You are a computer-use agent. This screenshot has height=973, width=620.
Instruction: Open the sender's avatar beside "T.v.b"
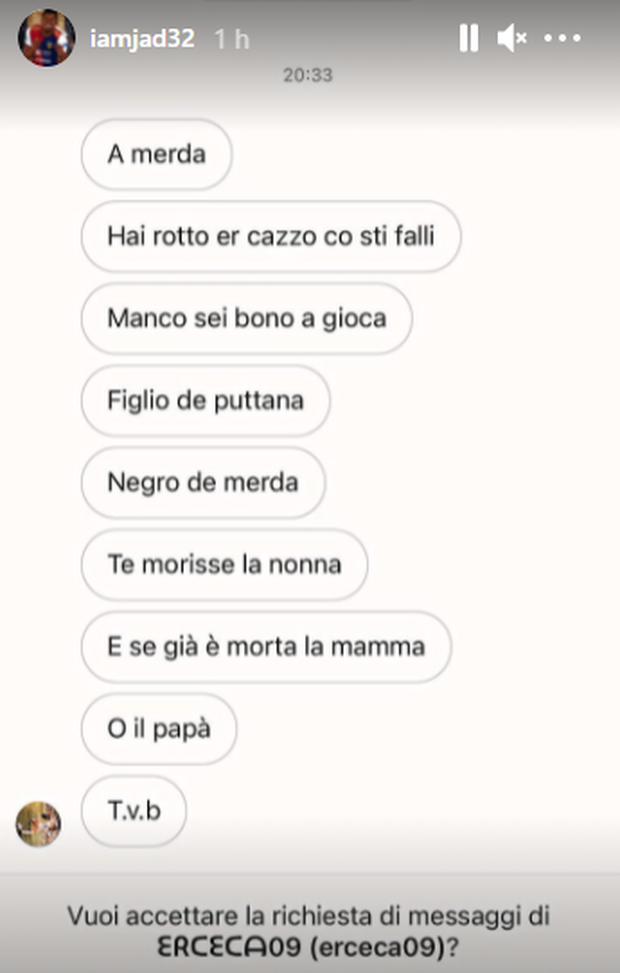point(39,824)
